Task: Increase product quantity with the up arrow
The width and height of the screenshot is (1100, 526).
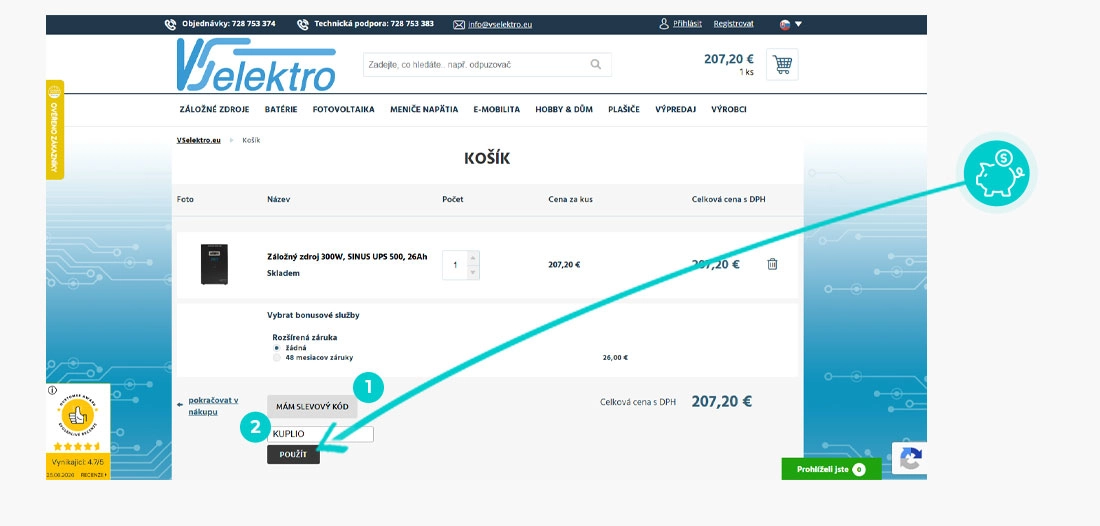Action: [x=473, y=257]
